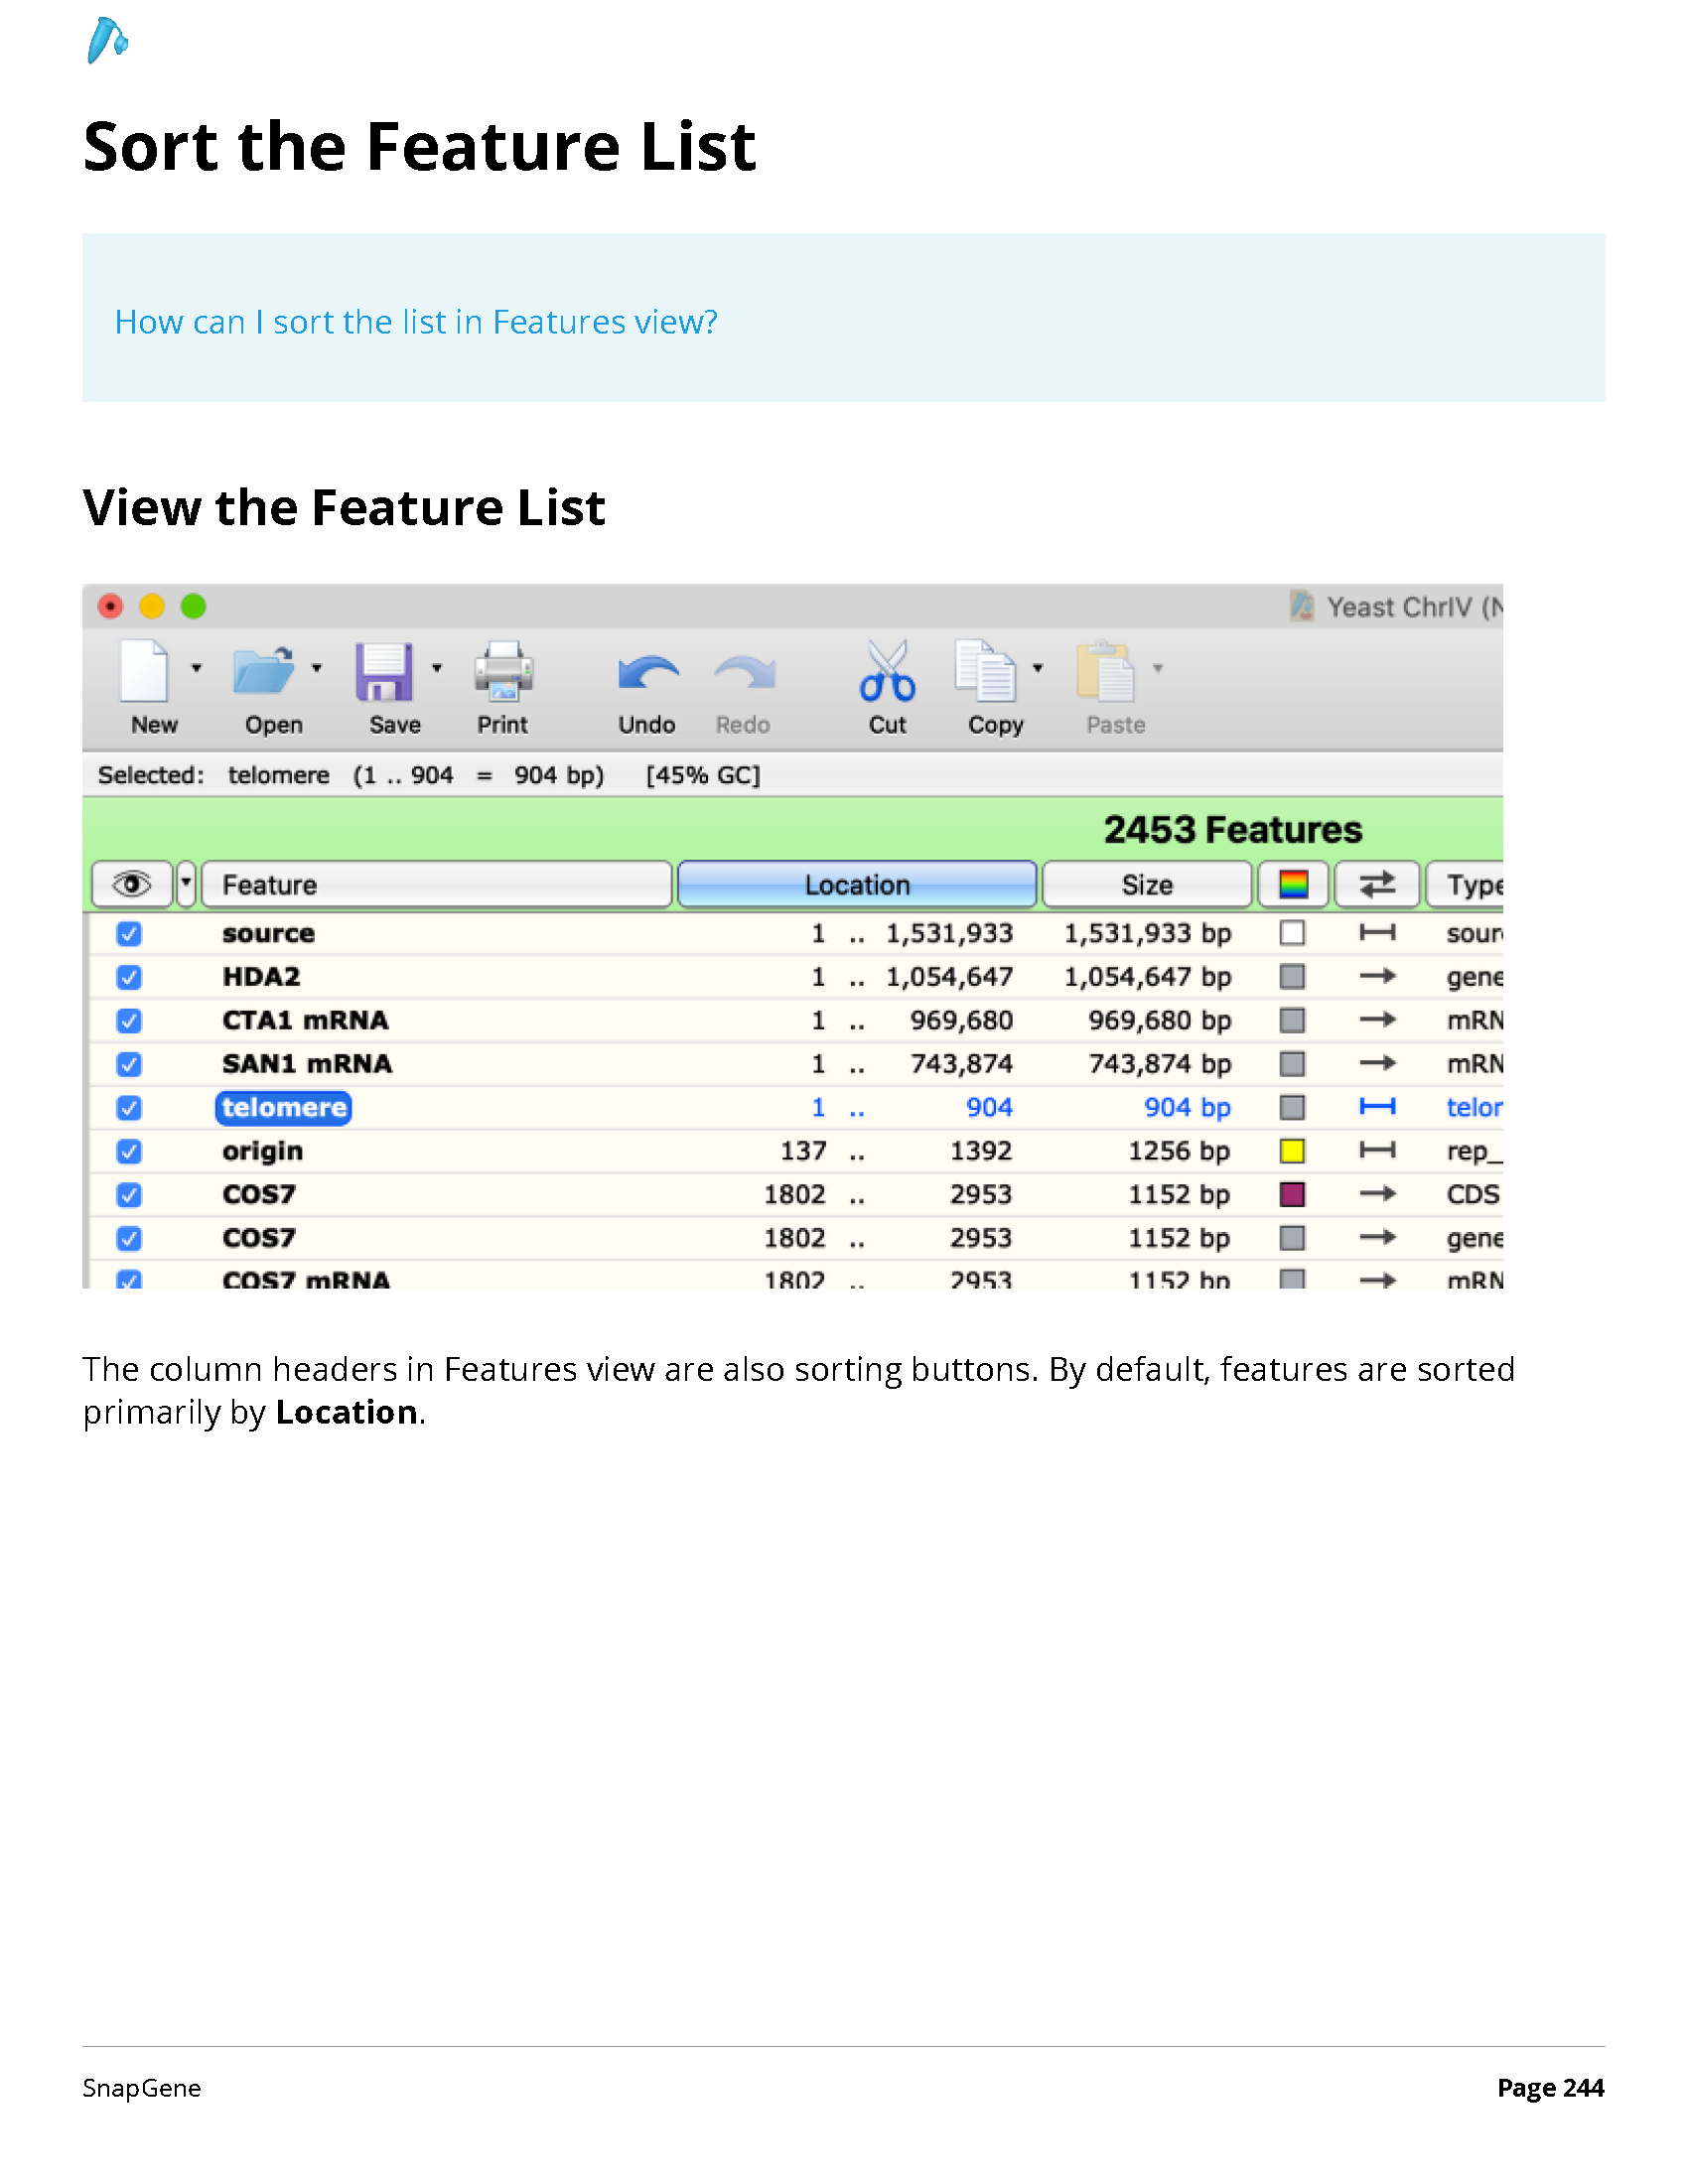
Task: Uncheck the COS7 gene row checkbox
Action: [129, 1239]
